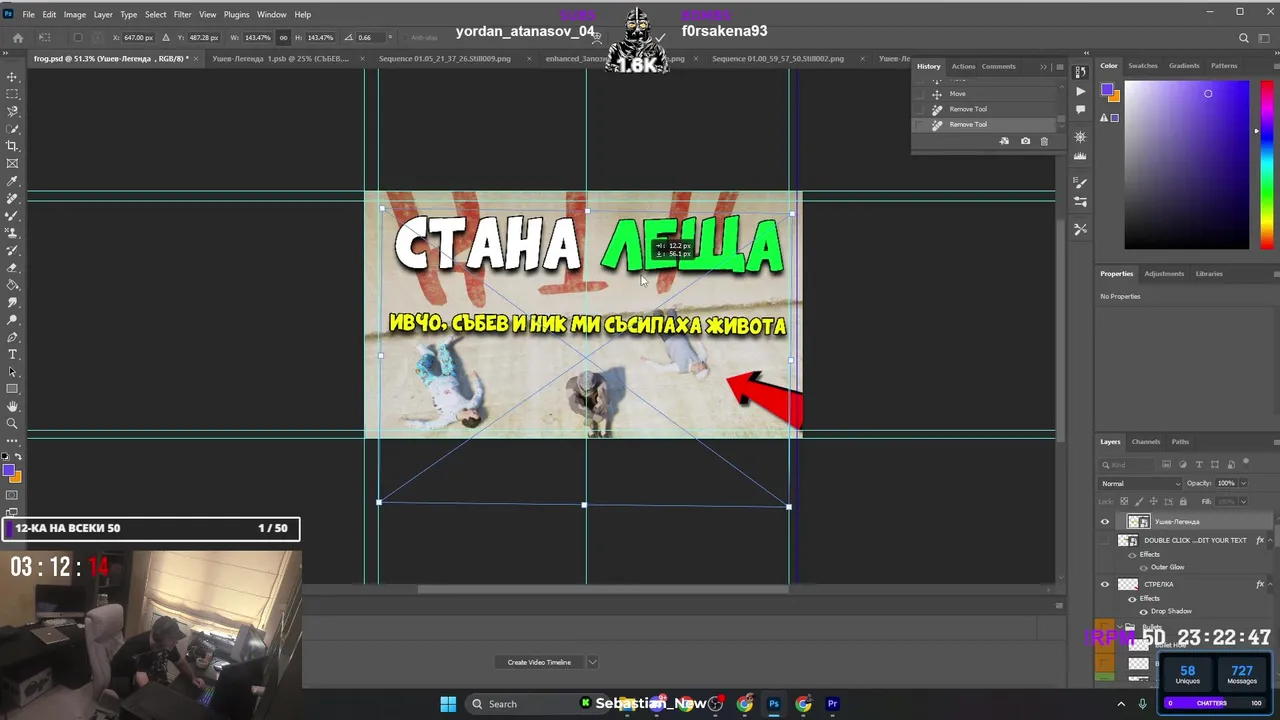
Task: Click foreground color swatch in Color panel
Action: [1107, 90]
